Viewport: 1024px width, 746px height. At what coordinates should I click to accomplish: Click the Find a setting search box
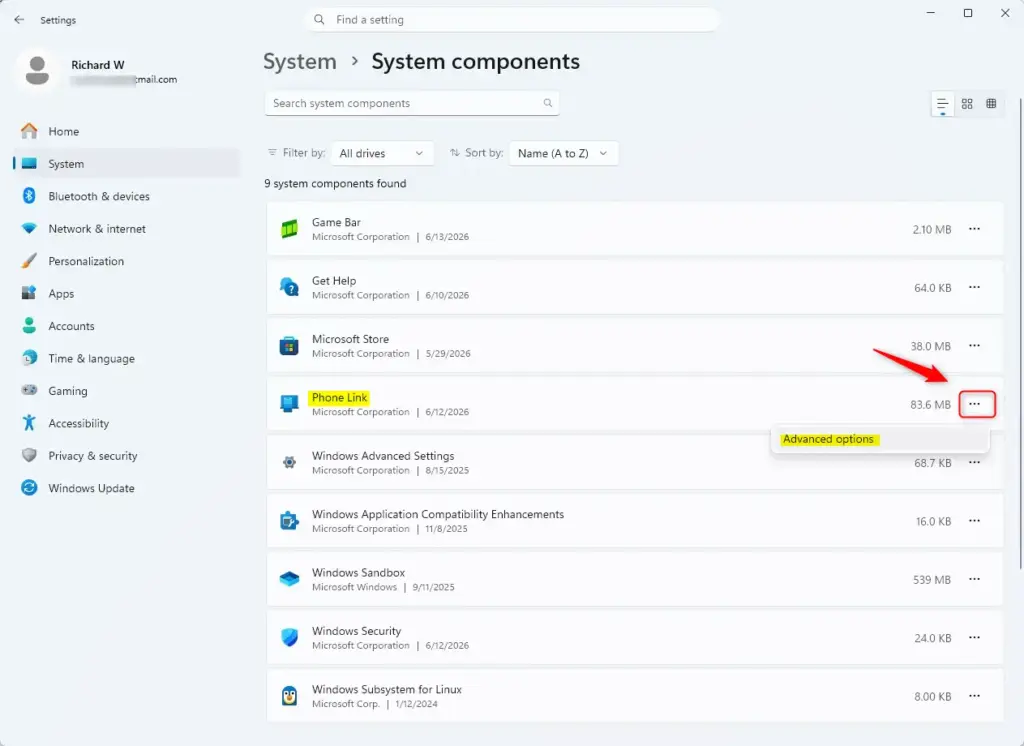point(511,20)
